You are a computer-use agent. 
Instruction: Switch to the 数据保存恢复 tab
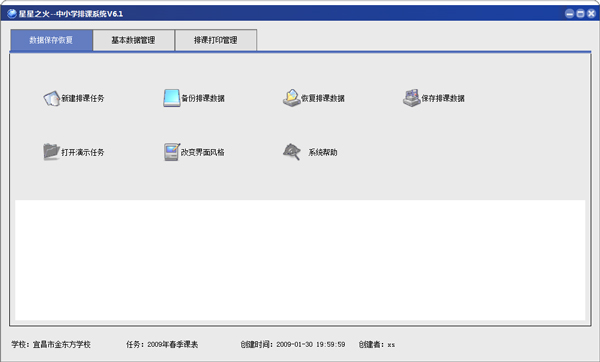pyautogui.click(x=51, y=40)
